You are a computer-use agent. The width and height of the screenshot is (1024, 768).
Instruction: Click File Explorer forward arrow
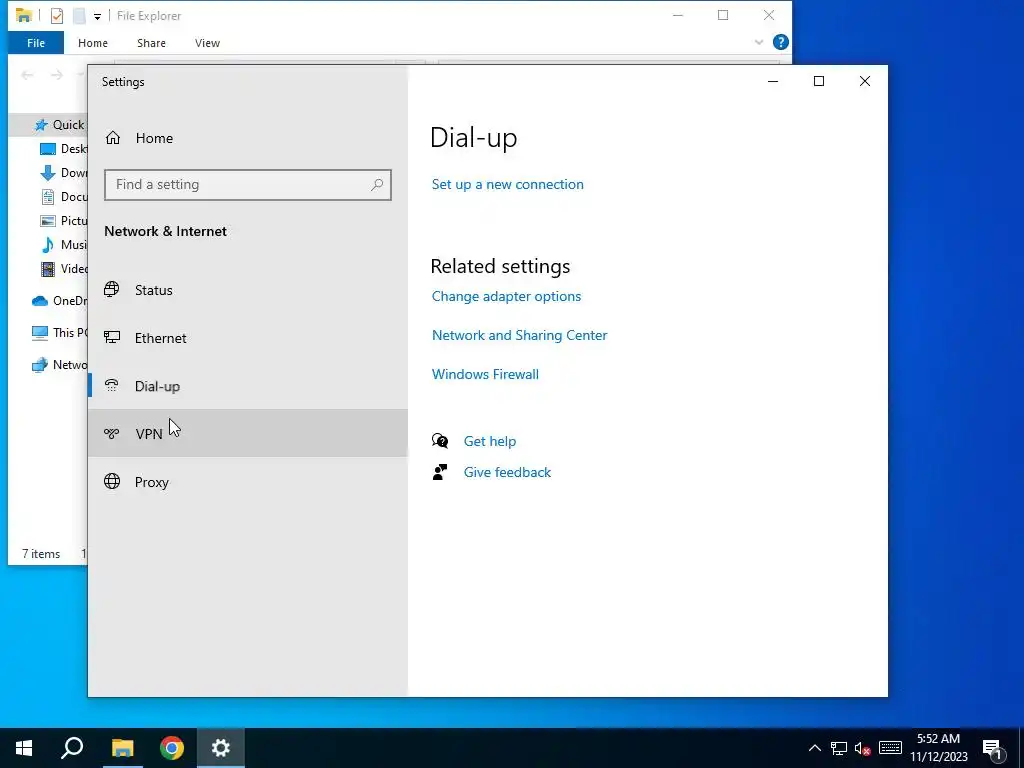[57, 75]
